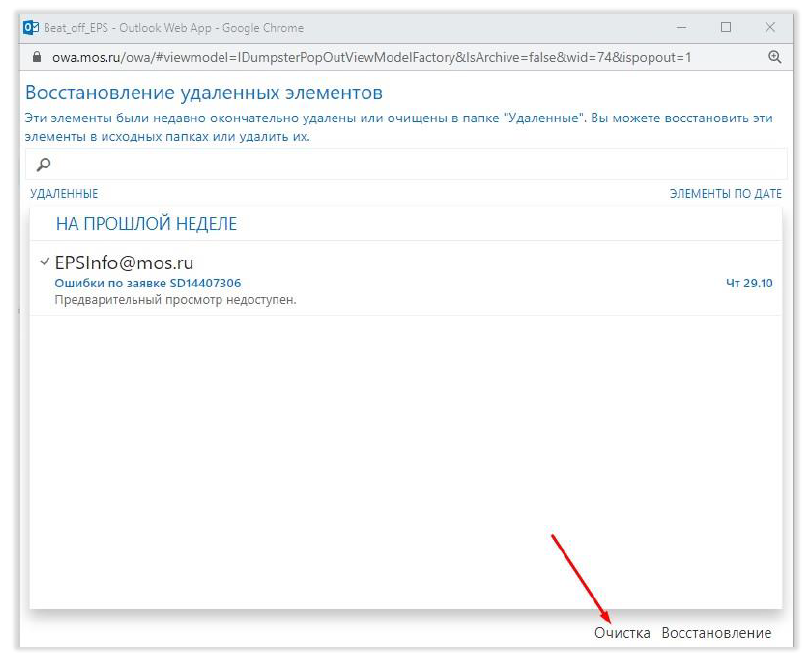Screen dimensions: 806x653
Task: Close the deleted items recovery window
Action: click(770, 27)
